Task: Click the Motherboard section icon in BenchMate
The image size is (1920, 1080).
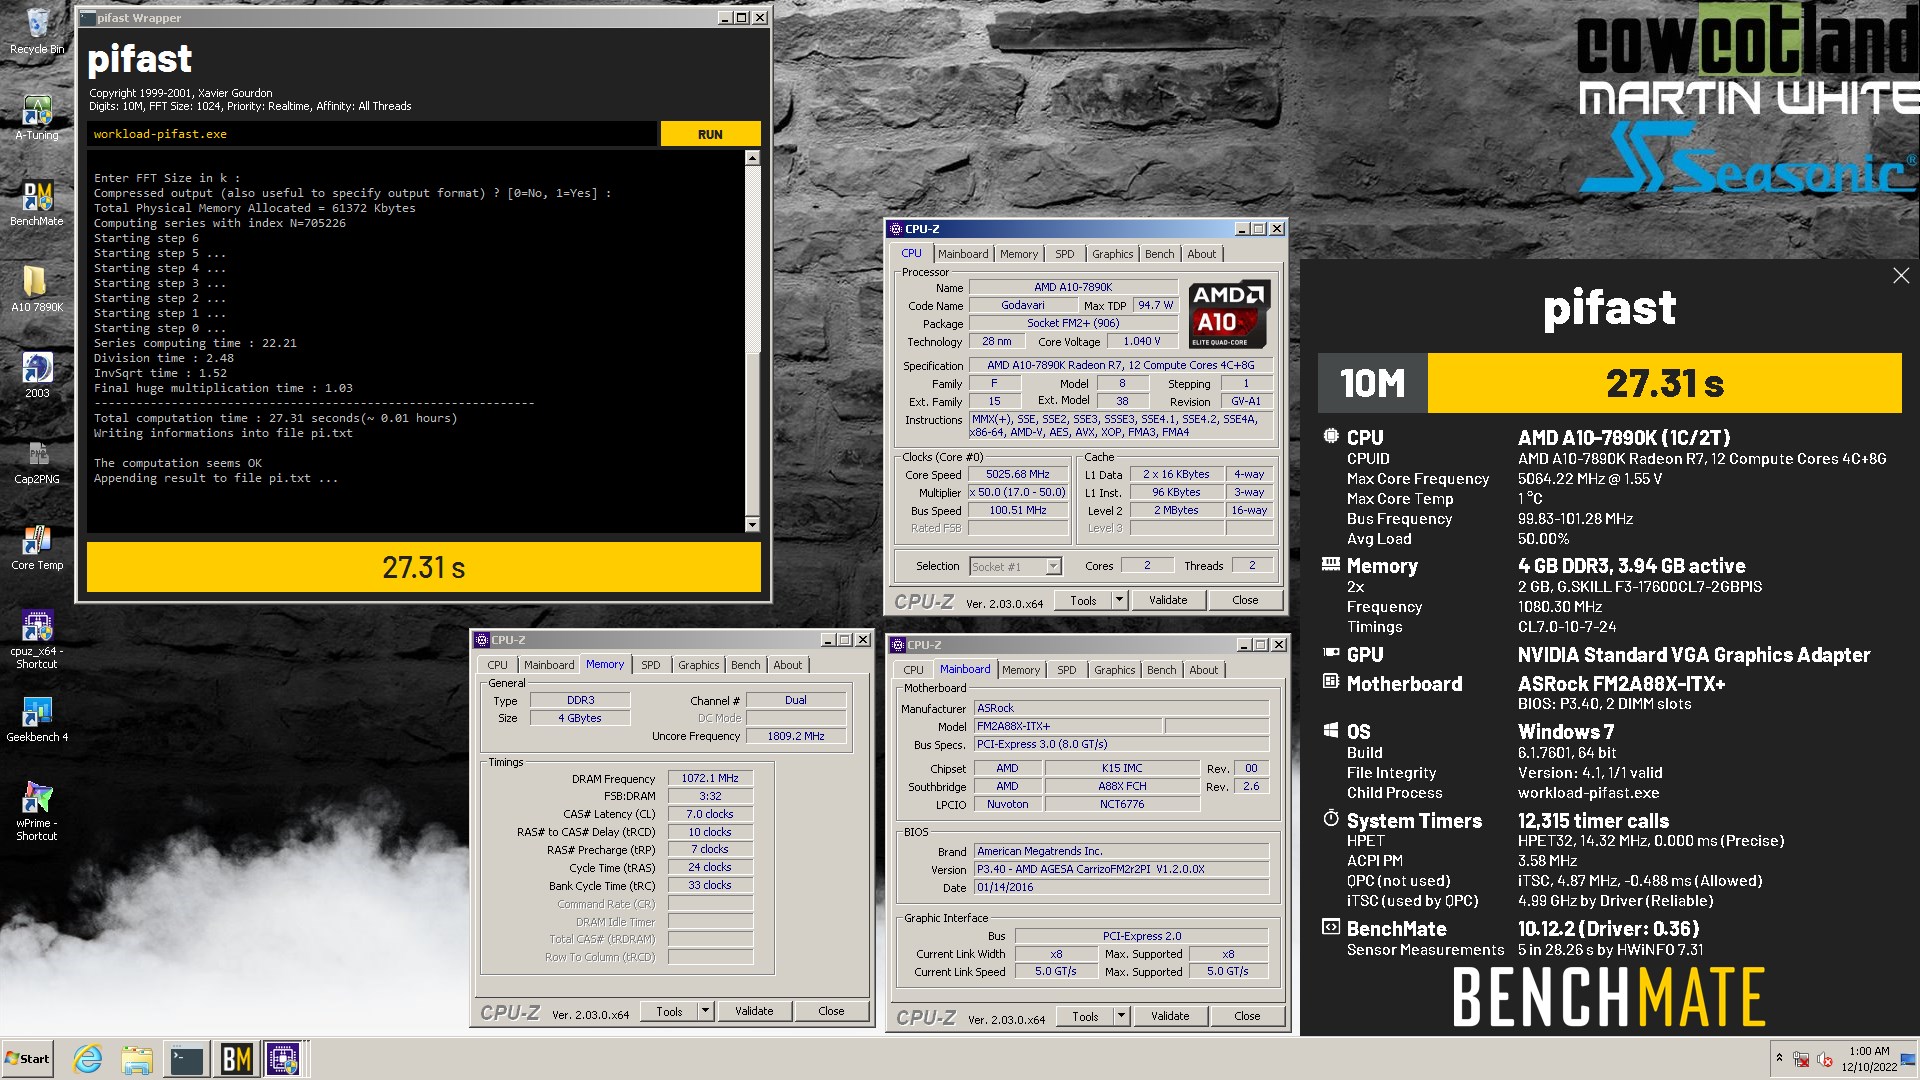Action: point(1331,682)
